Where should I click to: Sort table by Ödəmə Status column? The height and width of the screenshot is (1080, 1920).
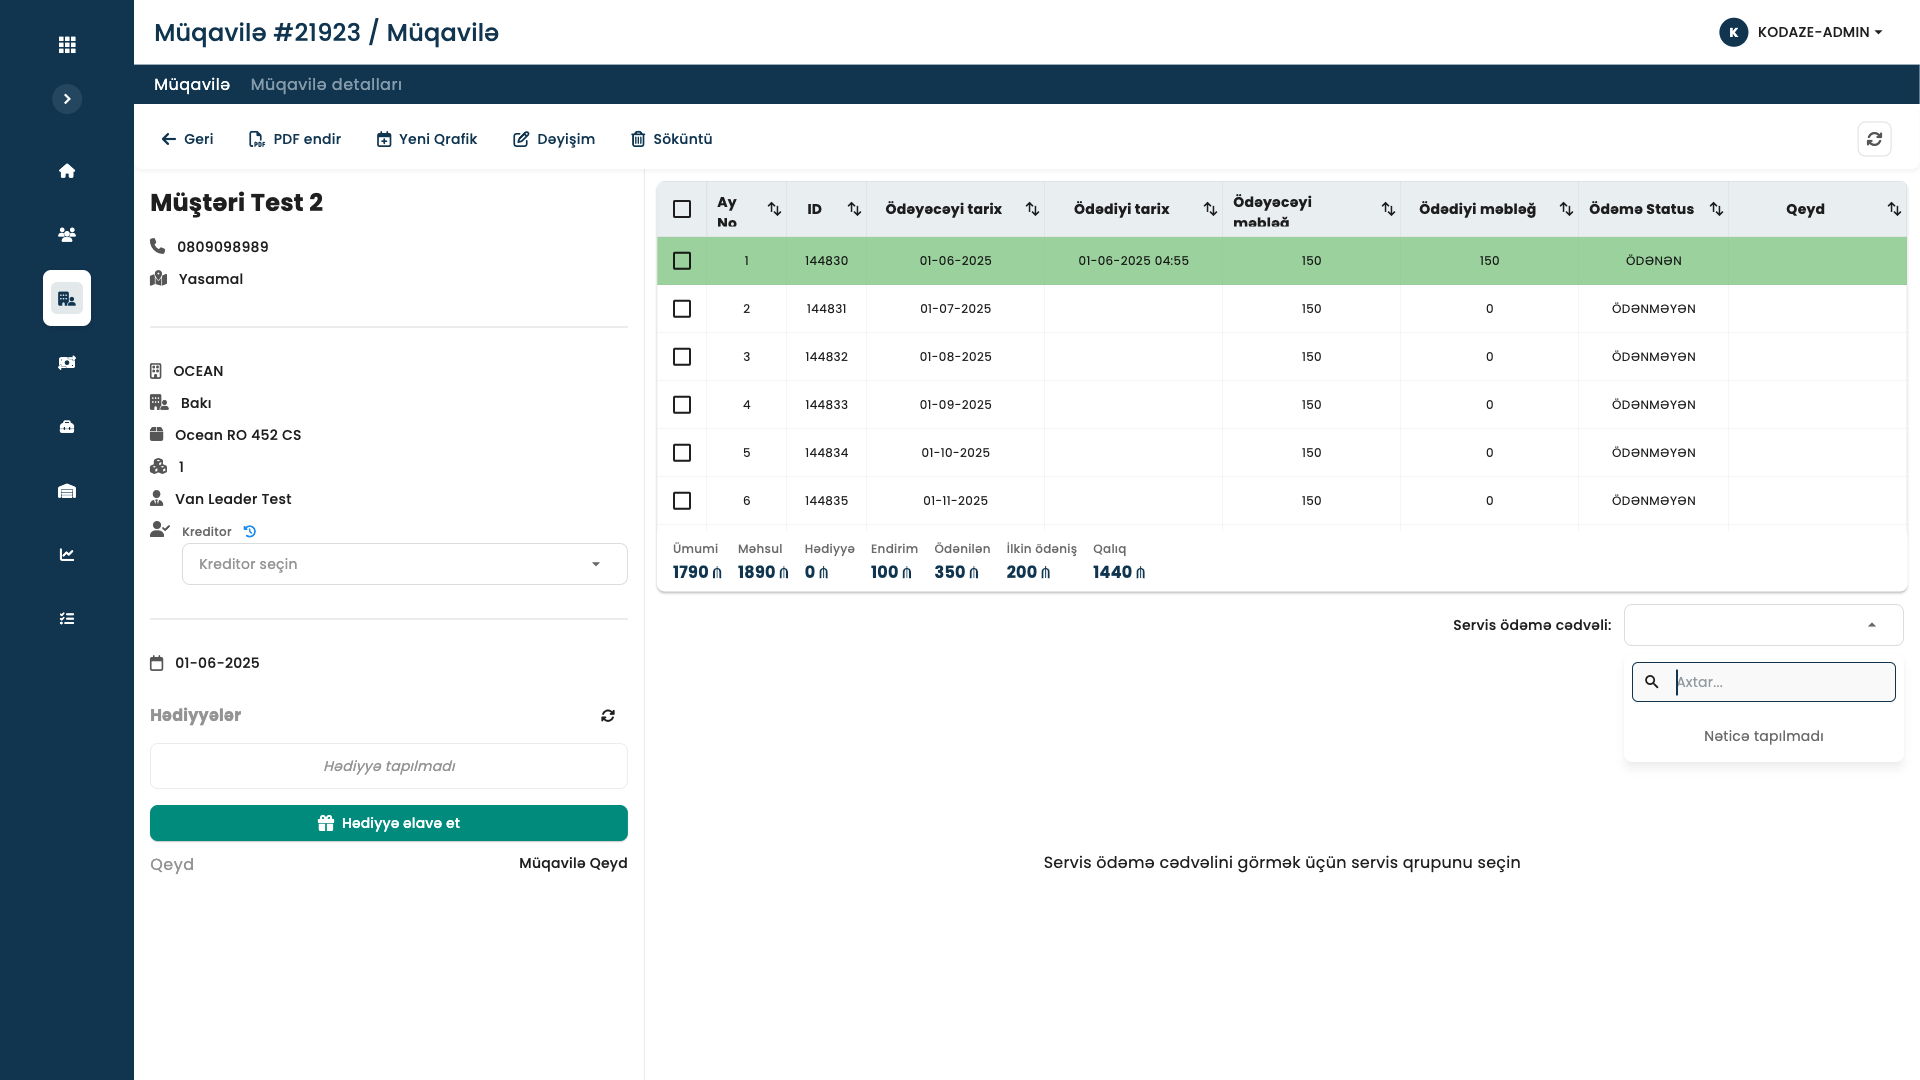pyautogui.click(x=1716, y=209)
